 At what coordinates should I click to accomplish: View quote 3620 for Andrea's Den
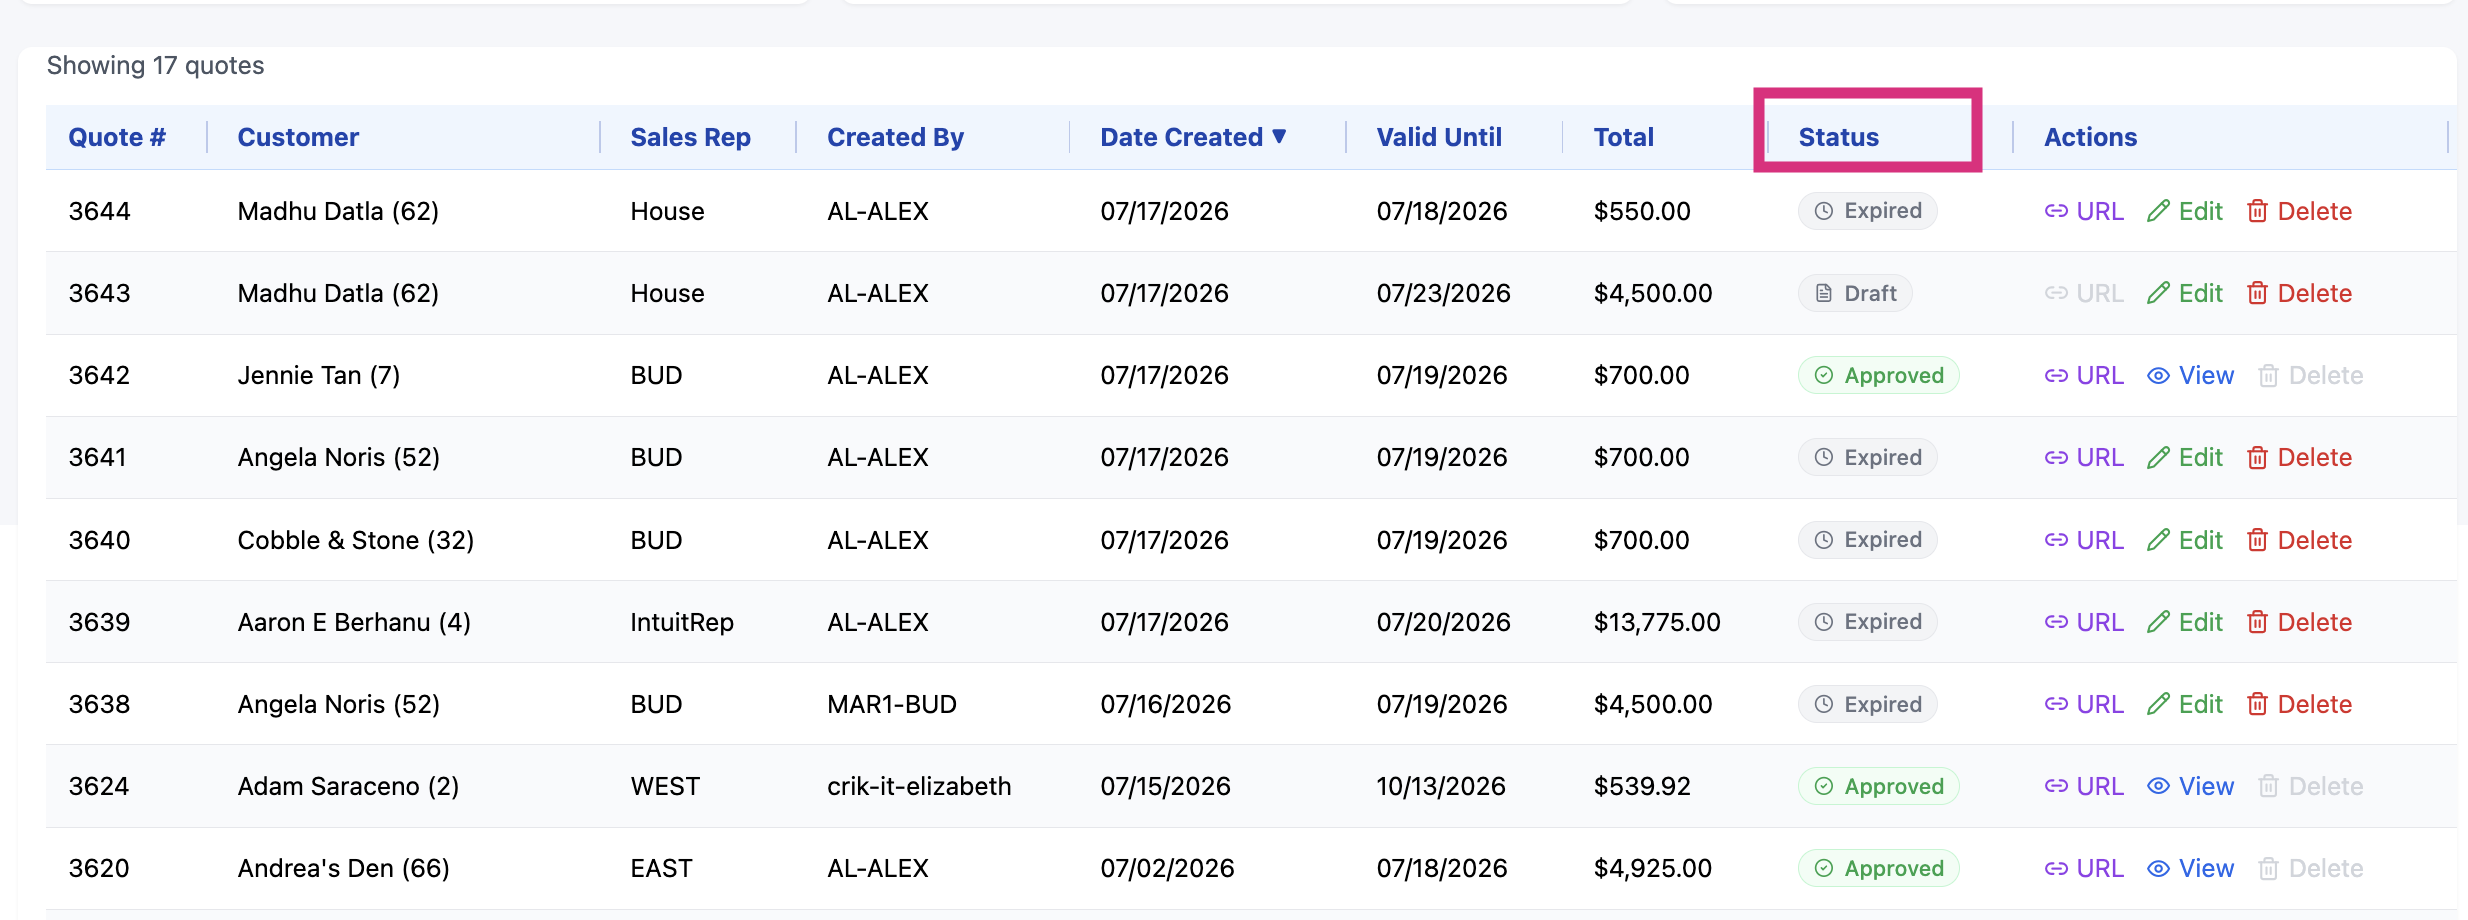click(2190, 868)
